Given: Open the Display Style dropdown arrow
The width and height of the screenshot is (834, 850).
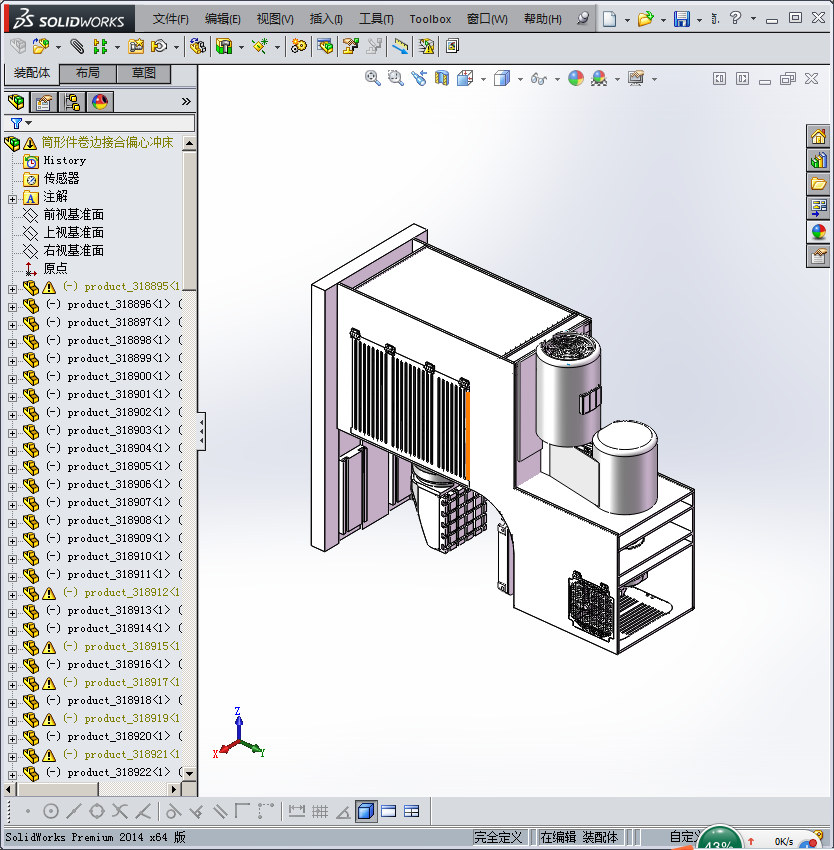Looking at the screenshot, I should point(520,80).
